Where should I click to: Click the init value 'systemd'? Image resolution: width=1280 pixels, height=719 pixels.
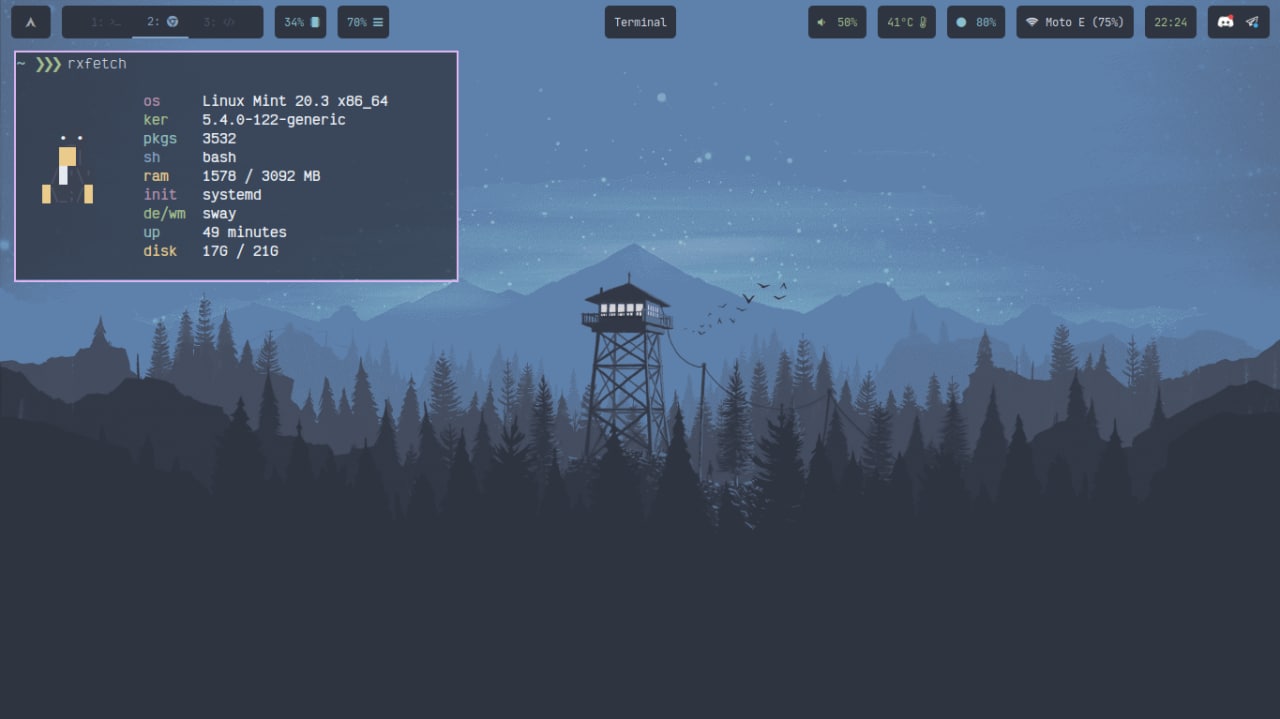[x=232, y=195]
